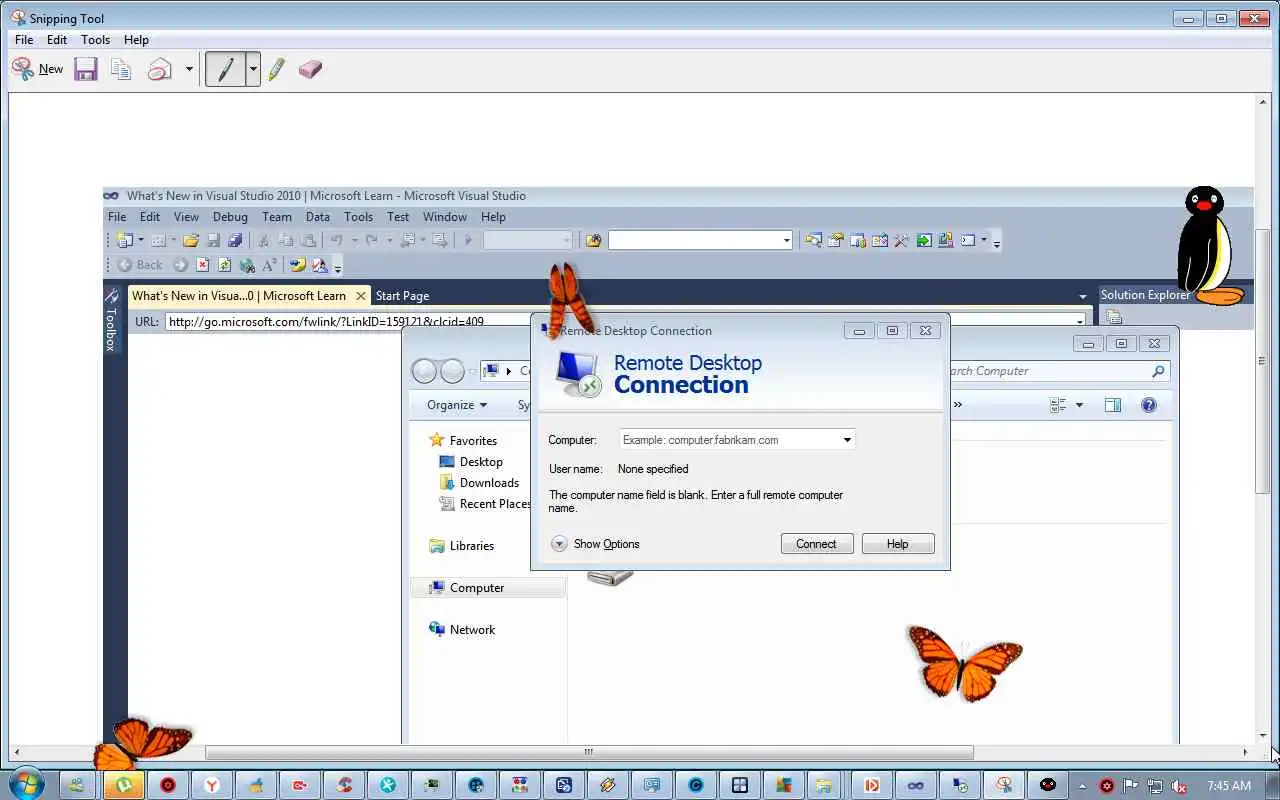This screenshot has height=800, width=1280.
Task: Click the Explorer blue Help icon
Action: click(1149, 405)
